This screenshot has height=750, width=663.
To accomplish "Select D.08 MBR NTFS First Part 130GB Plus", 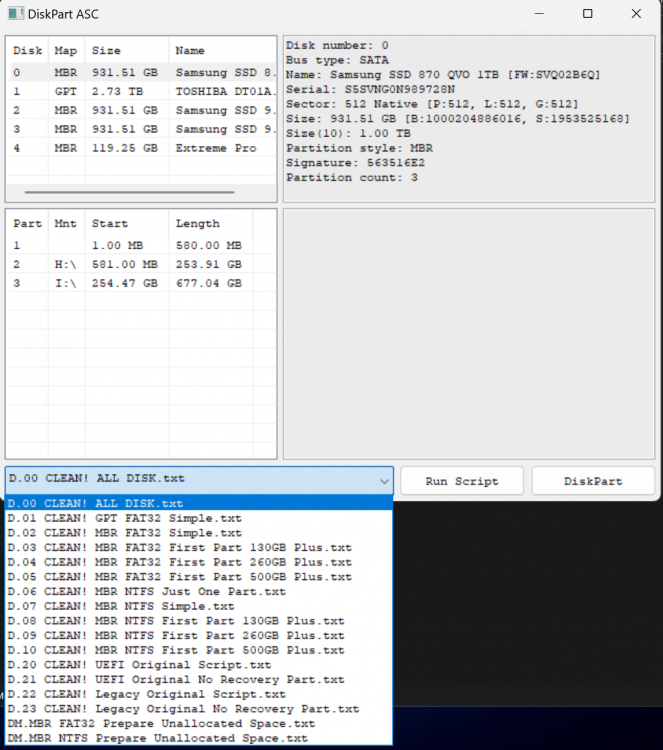I will pos(199,621).
